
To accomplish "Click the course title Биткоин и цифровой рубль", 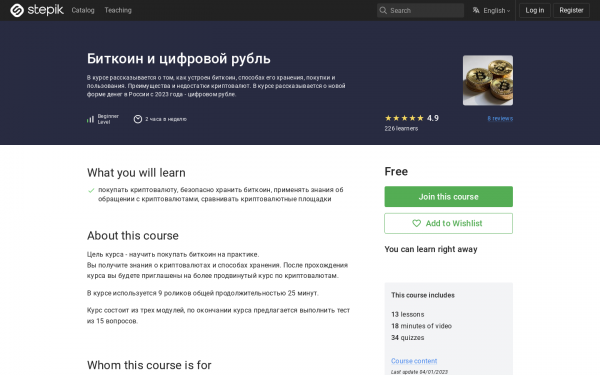I will (x=179, y=59).
